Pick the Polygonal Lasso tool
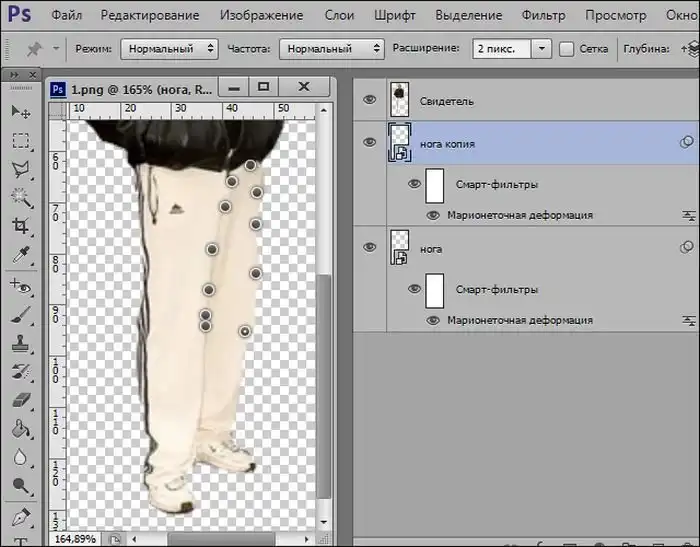The width and height of the screenshot is (700, 547). (20, 169)
